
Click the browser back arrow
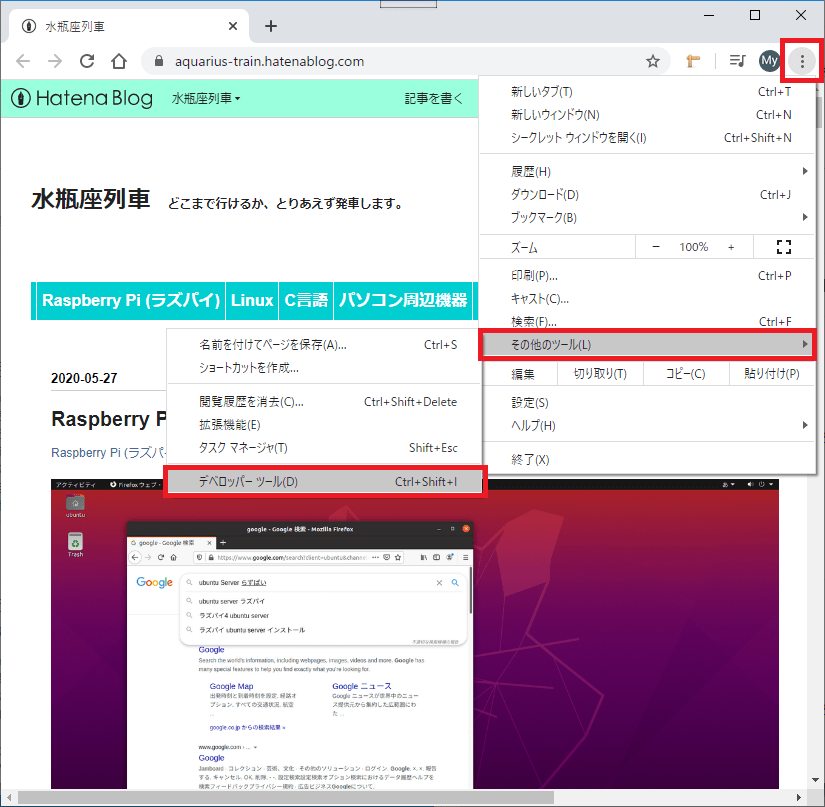(x=23, y=62)
